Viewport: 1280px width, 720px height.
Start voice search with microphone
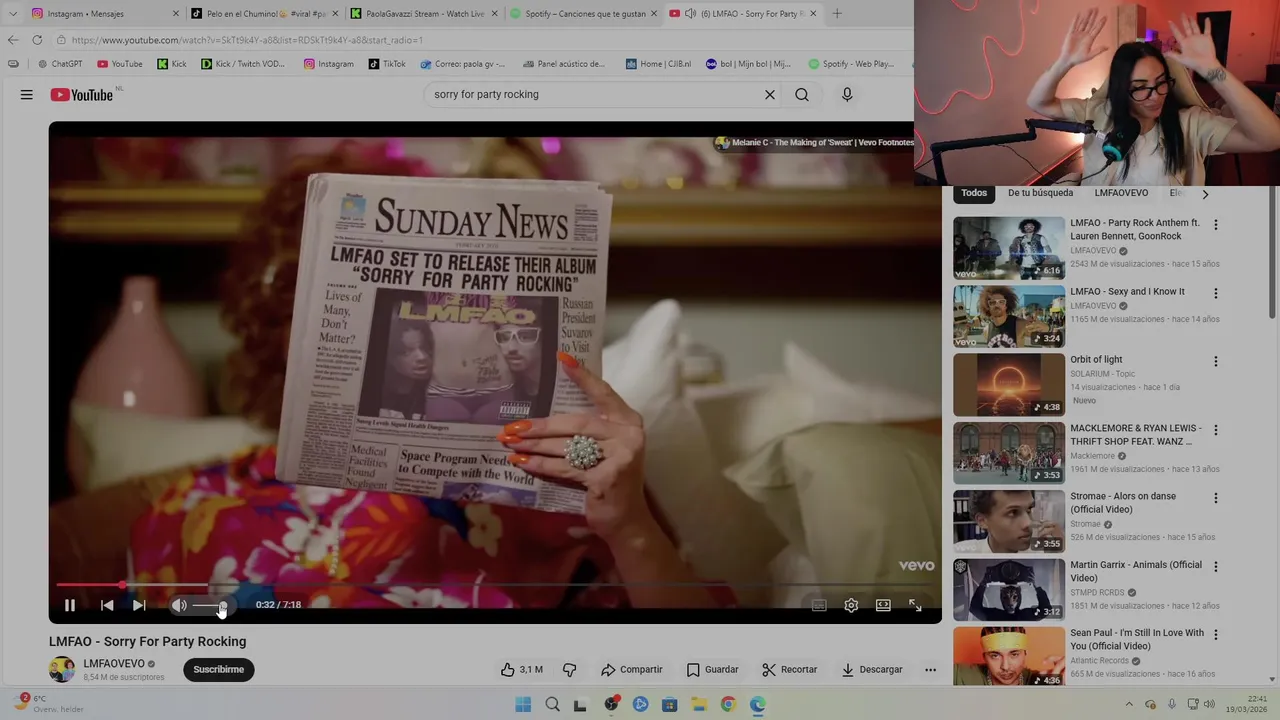click(x=847, y=94)
